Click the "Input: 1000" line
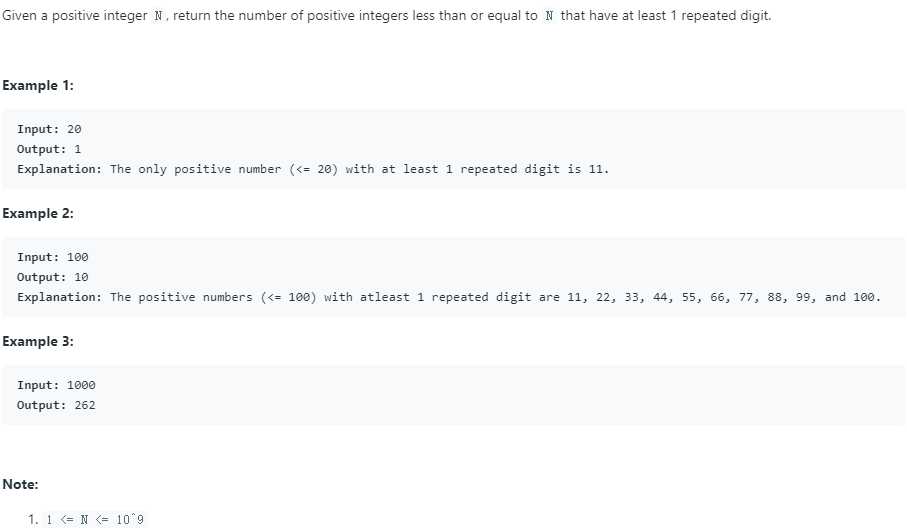Viewport: 907px width, 531px height. point(56,385)
